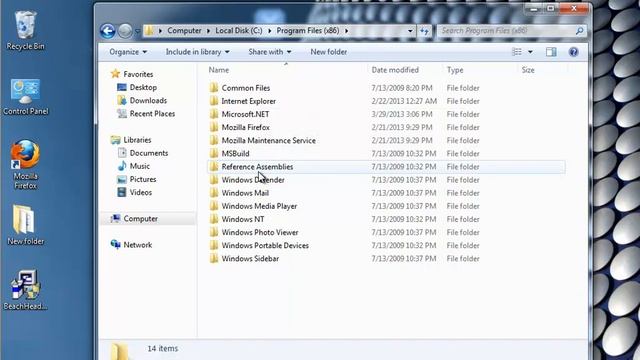Screen dimensions: 640x360
Task: Click the Favorites star icon
Action: click(116, 74)
